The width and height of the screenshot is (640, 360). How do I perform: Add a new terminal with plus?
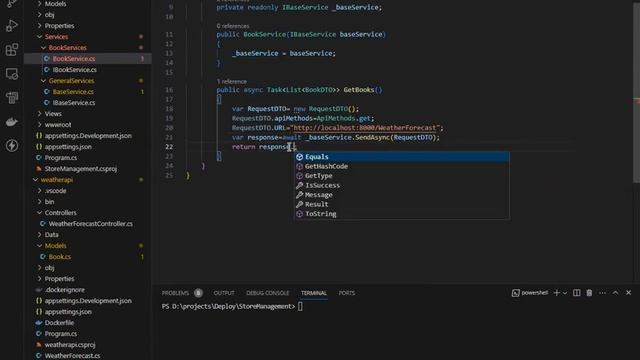click(556, 293)
